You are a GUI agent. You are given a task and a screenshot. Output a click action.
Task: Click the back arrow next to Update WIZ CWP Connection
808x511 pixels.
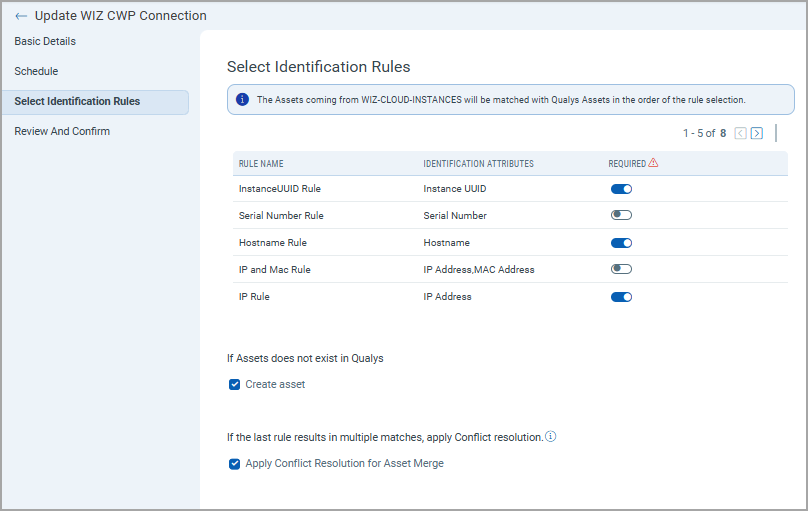coord(21,16)
